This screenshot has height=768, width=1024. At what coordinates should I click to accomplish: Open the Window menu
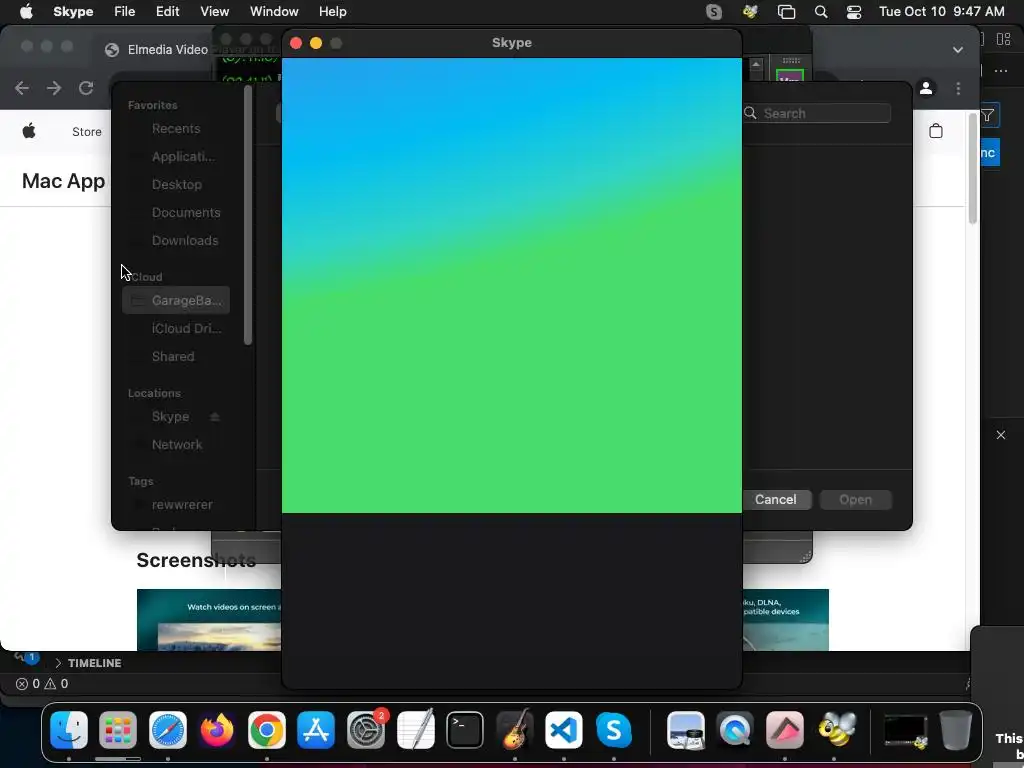[x=274, y=12]
